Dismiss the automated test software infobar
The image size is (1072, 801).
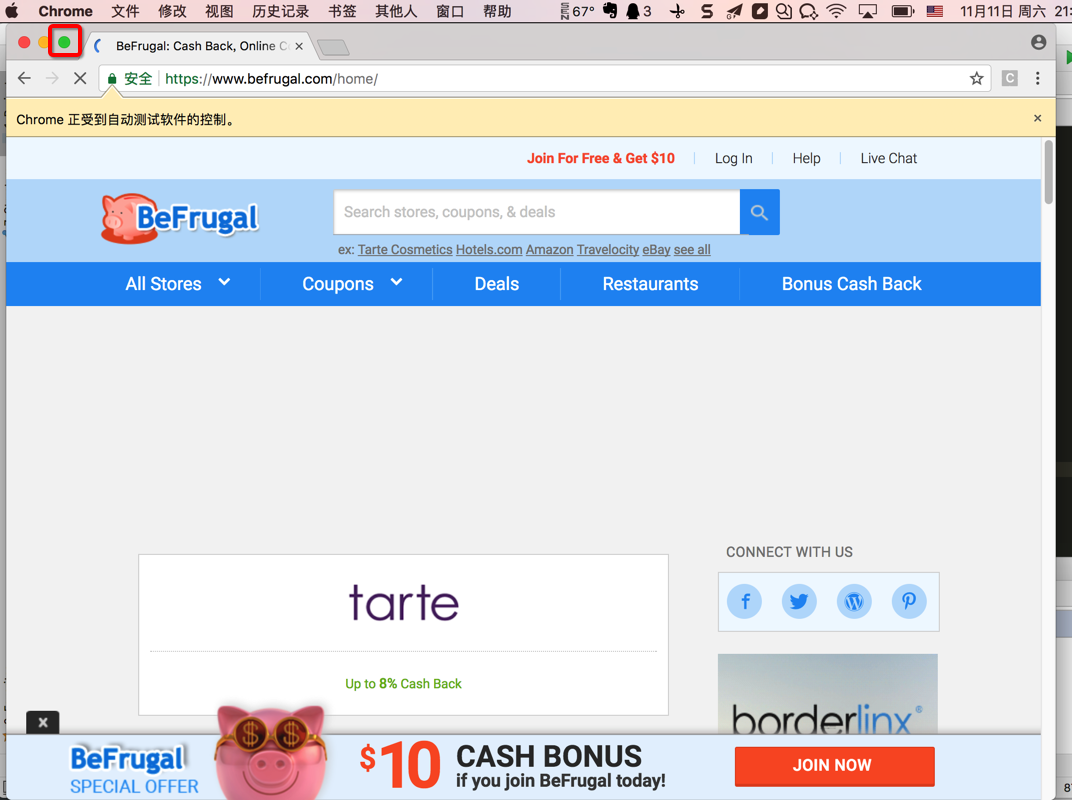(1038, 118)
